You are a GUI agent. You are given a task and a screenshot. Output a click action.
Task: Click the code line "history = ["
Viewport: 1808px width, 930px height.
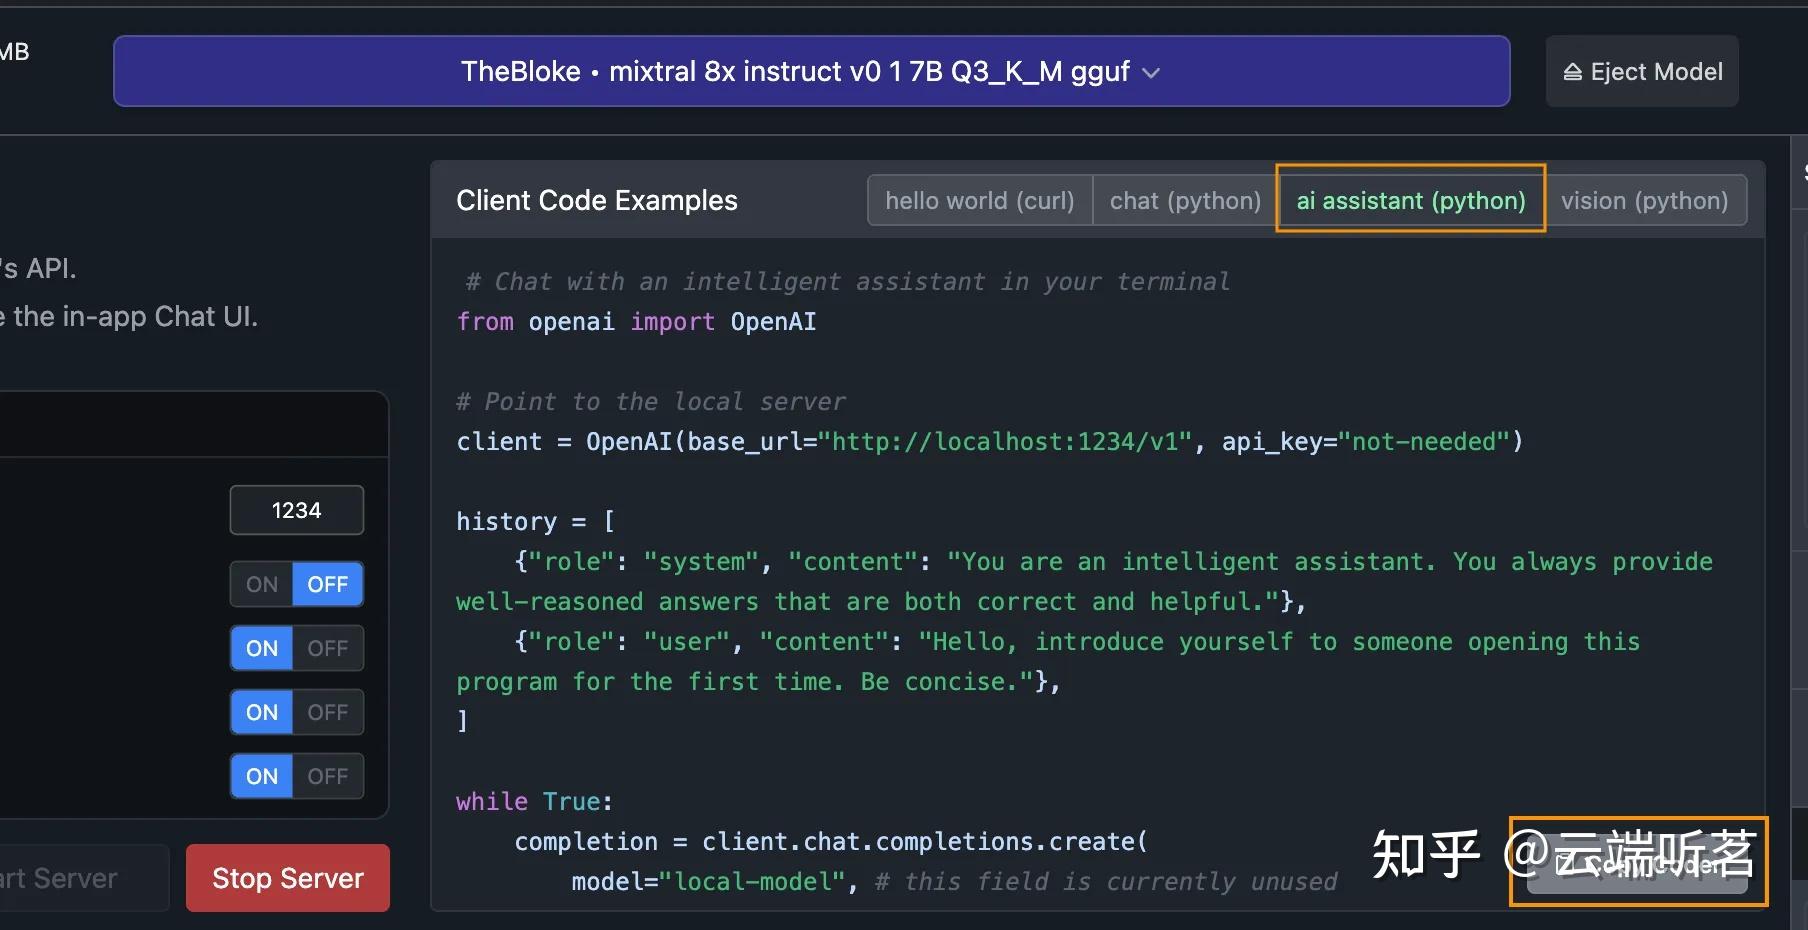(536, 522)
